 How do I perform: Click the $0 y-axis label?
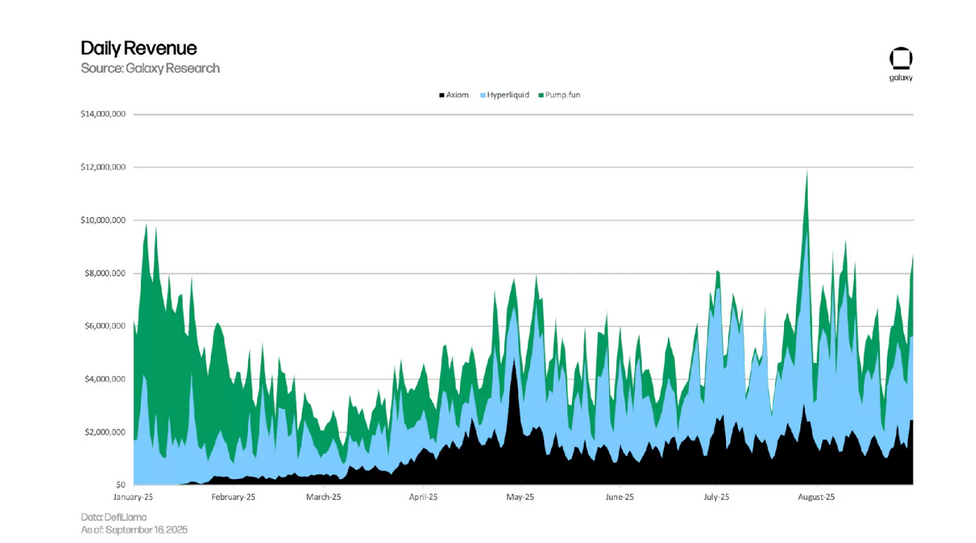118,485
